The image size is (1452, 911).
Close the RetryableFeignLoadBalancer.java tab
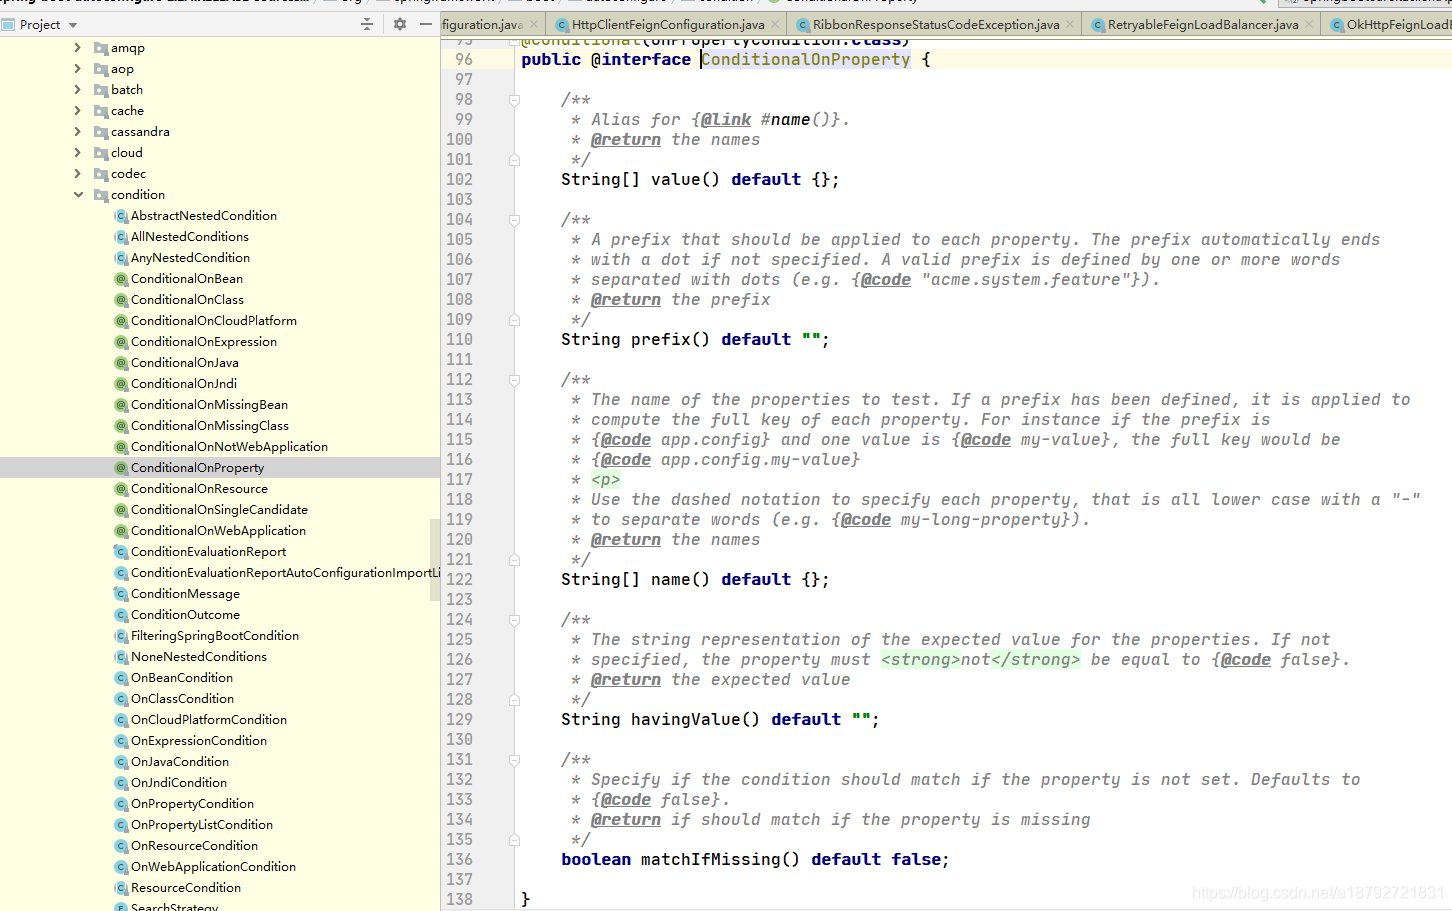tap(1309, 25)
